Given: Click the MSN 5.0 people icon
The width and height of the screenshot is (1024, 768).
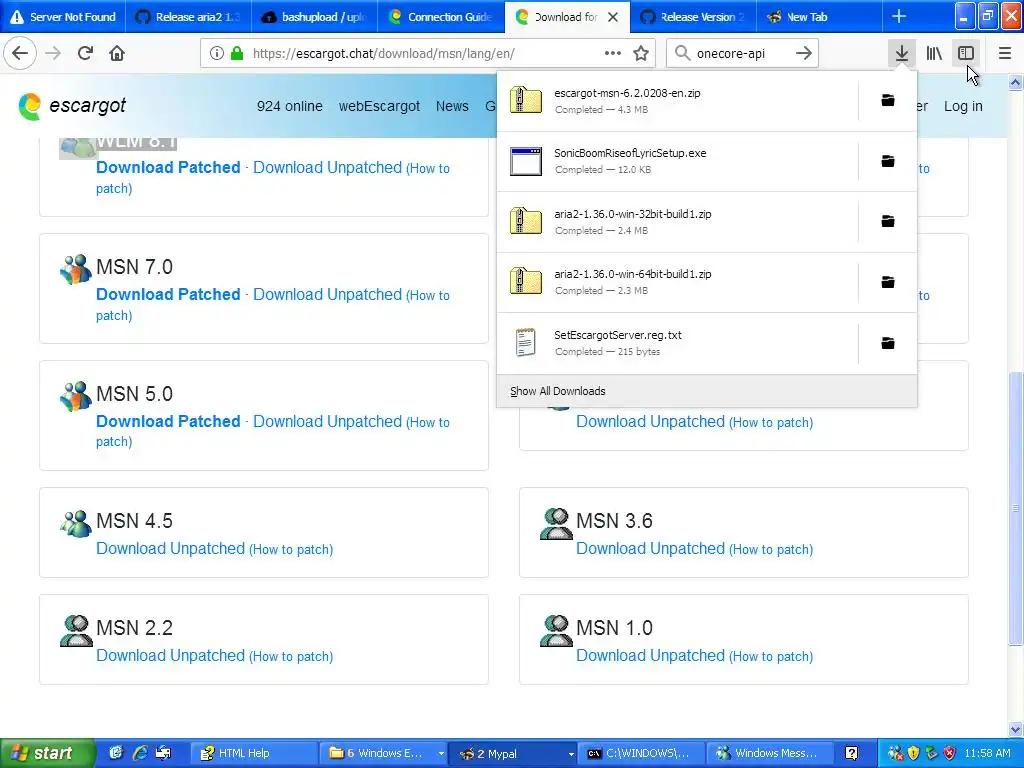Looking at the screenshot, I should (x=76, y=396).
